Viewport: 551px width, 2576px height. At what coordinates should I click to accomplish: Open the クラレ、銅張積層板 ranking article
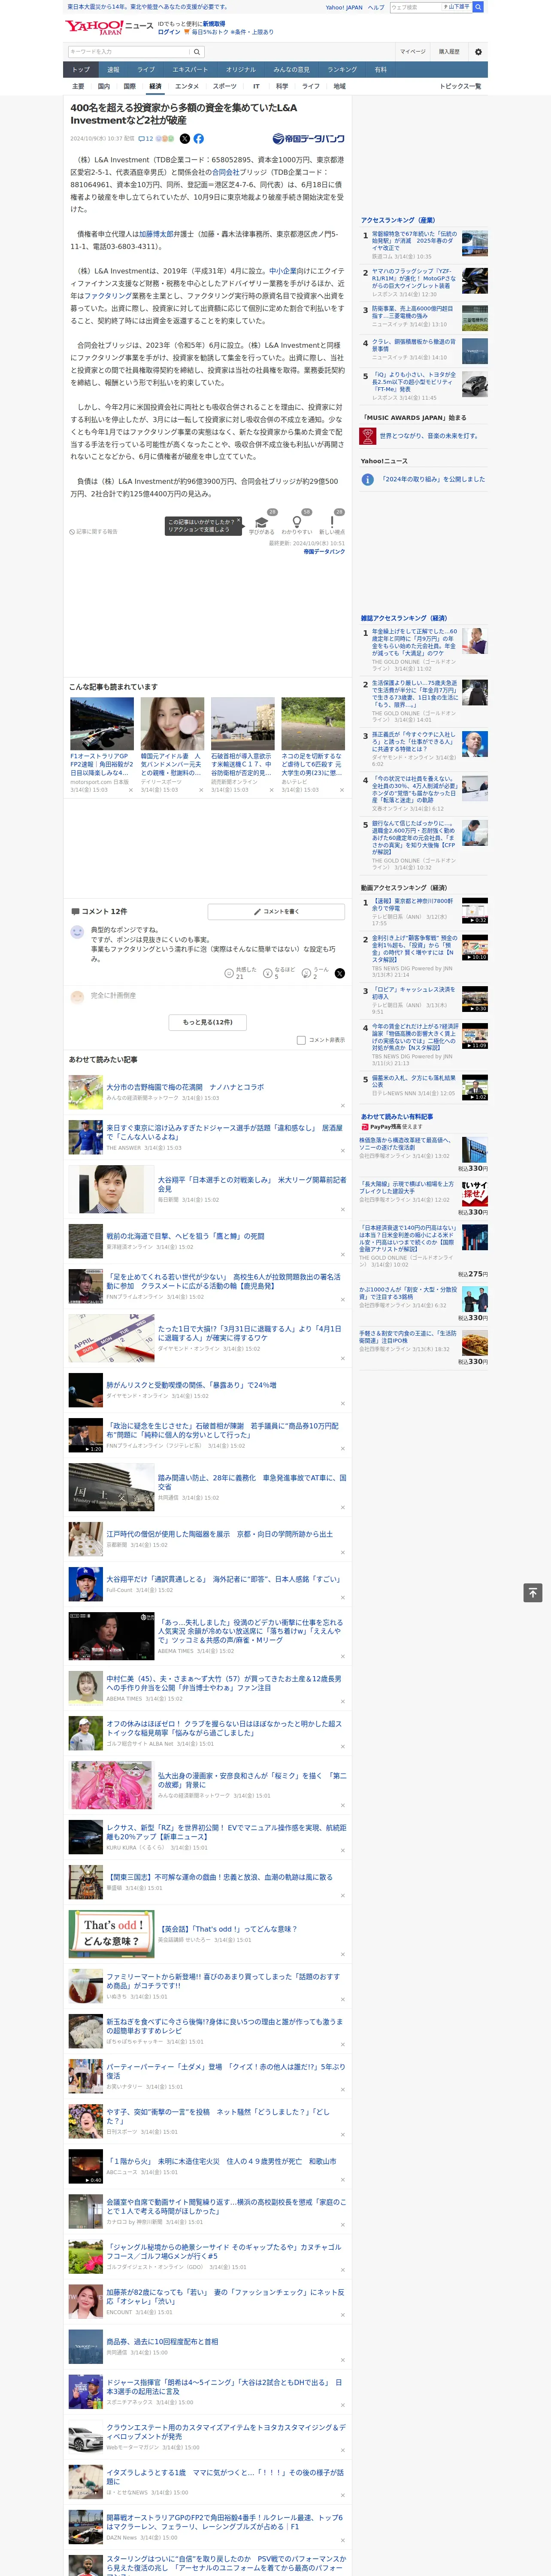pyautogui.click(x=414, y=345)
